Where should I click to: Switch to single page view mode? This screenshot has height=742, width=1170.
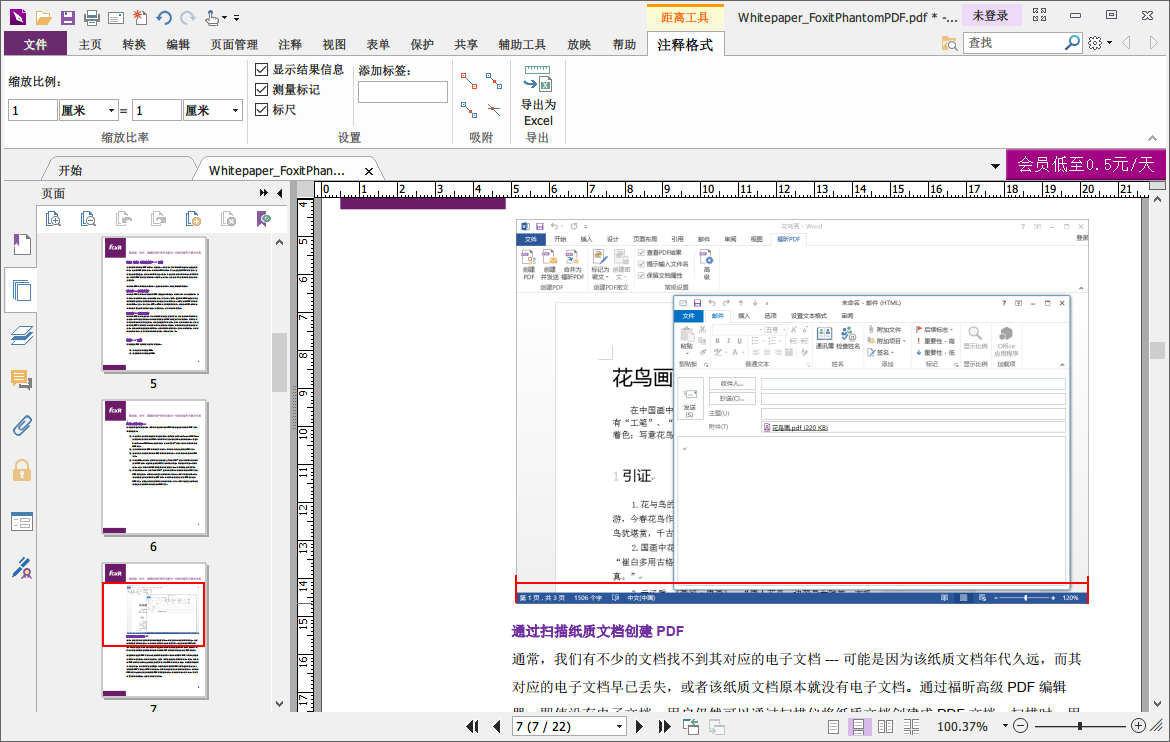833,726
